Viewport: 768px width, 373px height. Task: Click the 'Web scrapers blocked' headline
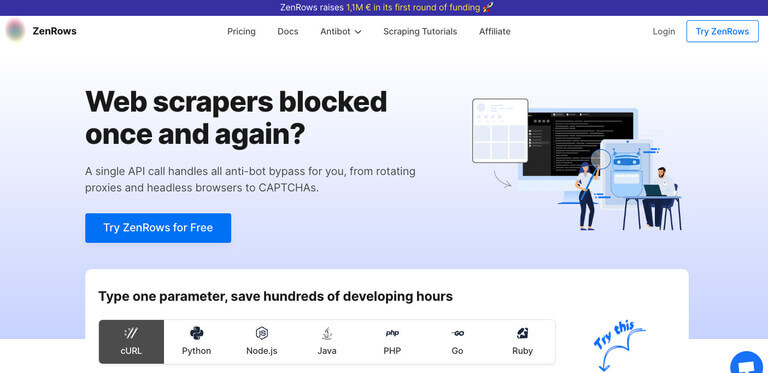pos(236,117)
